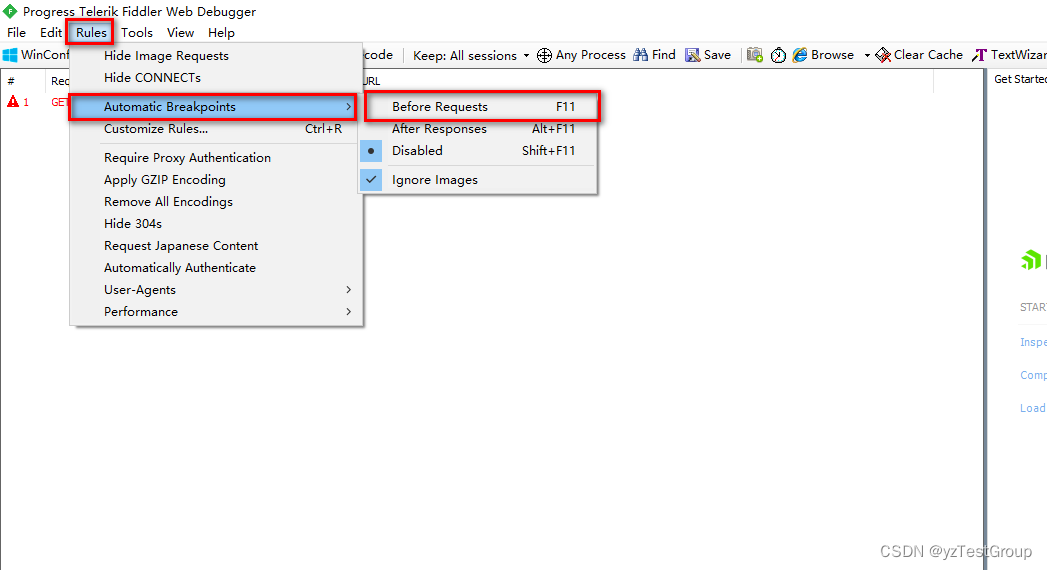
Task: Toggle Hide Image Requests
Action: click(216, 56)
